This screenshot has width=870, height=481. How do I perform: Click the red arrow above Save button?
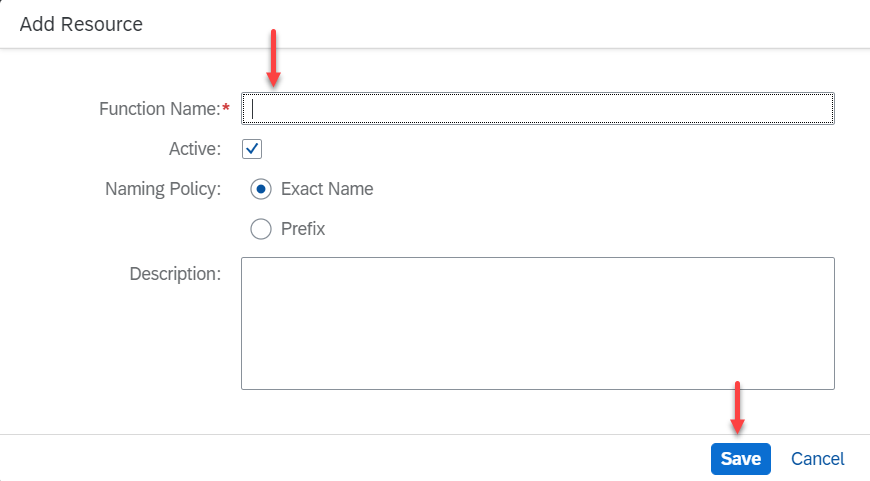[x=737, y=407]
